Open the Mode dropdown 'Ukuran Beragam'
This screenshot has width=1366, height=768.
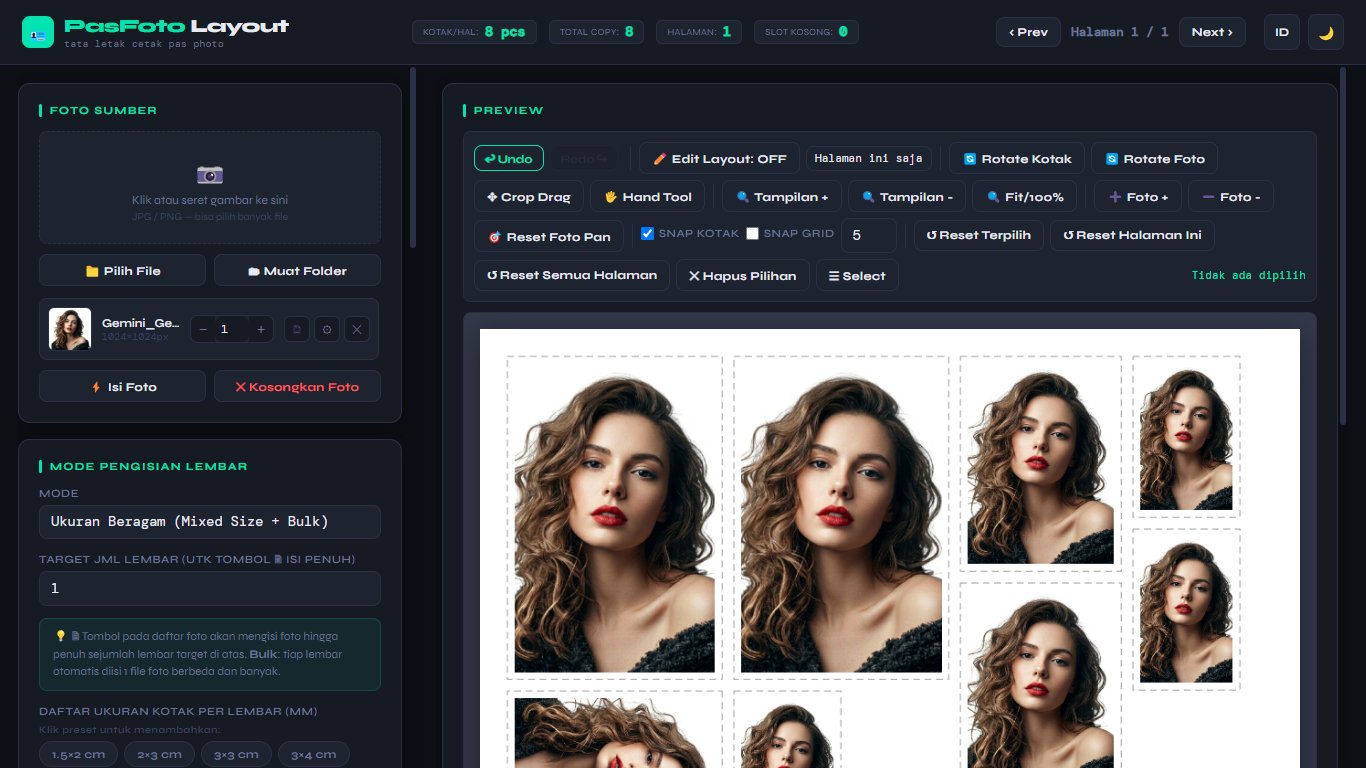coord(210,522)
